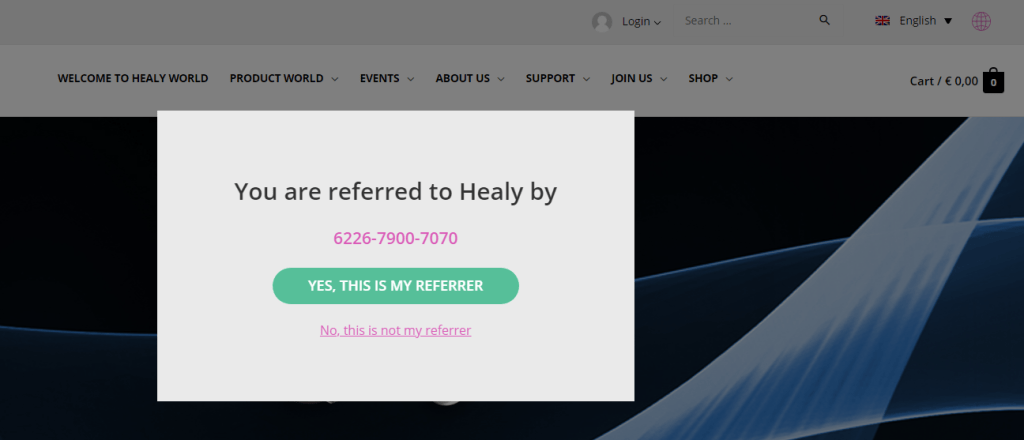
Task: Confirm with Yes, this is my referrer
Action: tap(395, 286)
